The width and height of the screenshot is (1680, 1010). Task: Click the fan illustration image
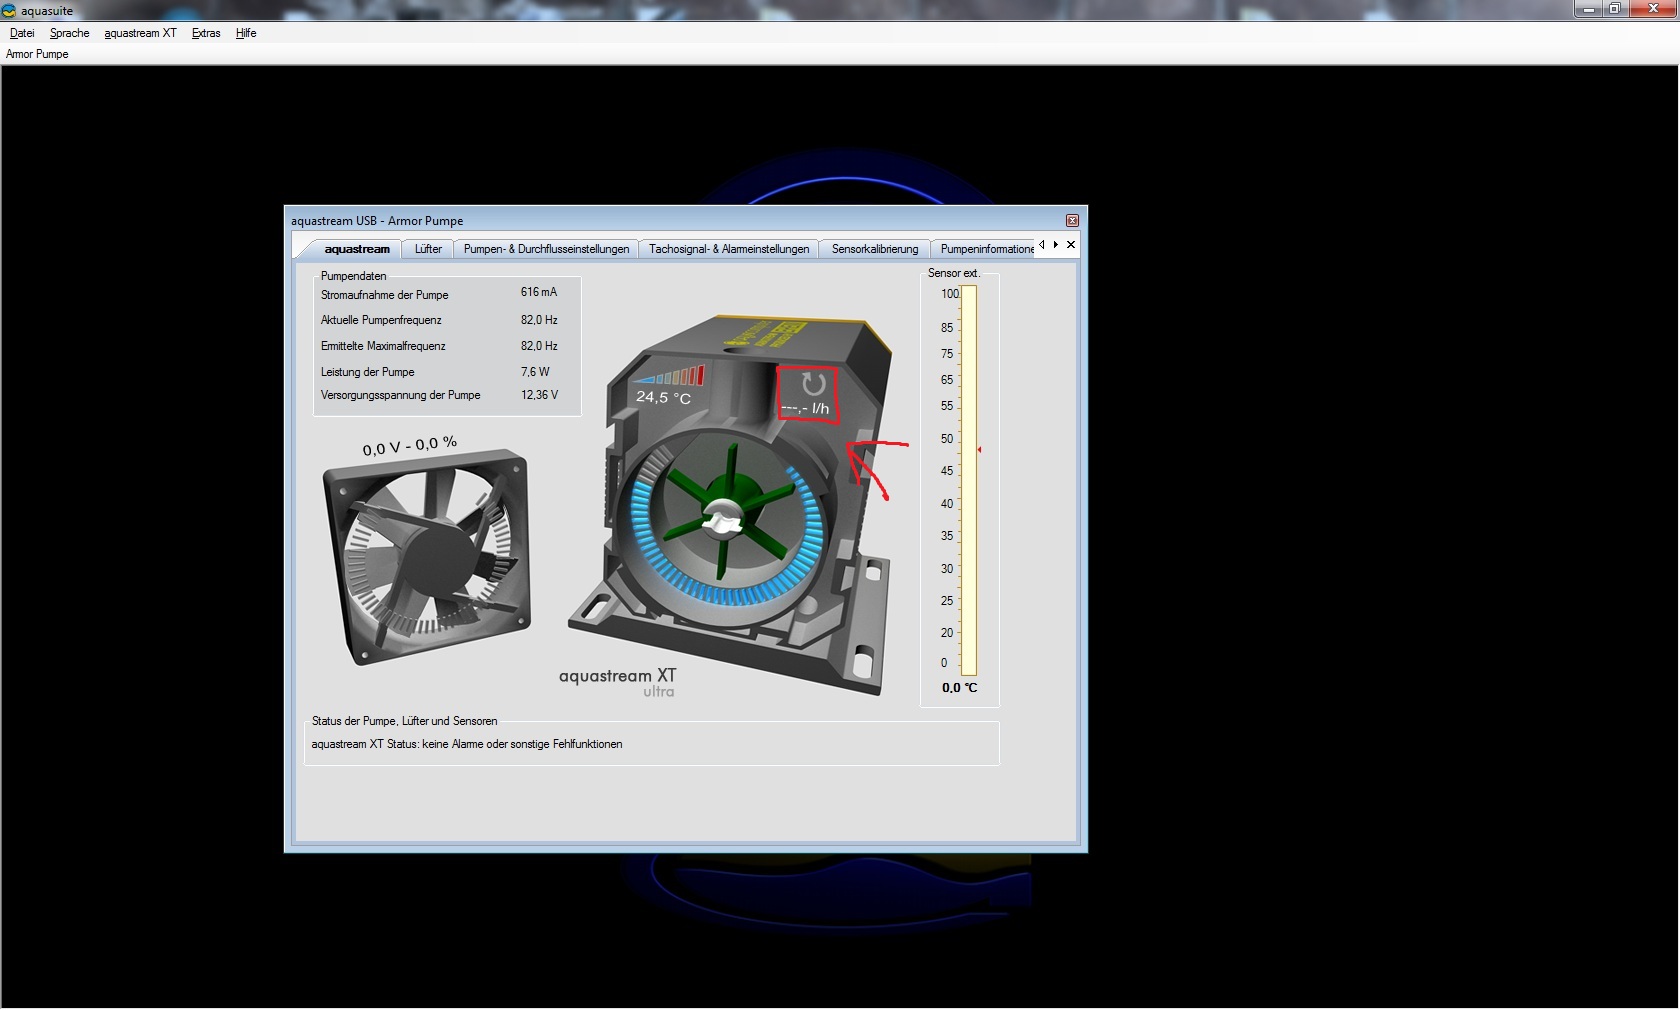[x=427, y=557]
